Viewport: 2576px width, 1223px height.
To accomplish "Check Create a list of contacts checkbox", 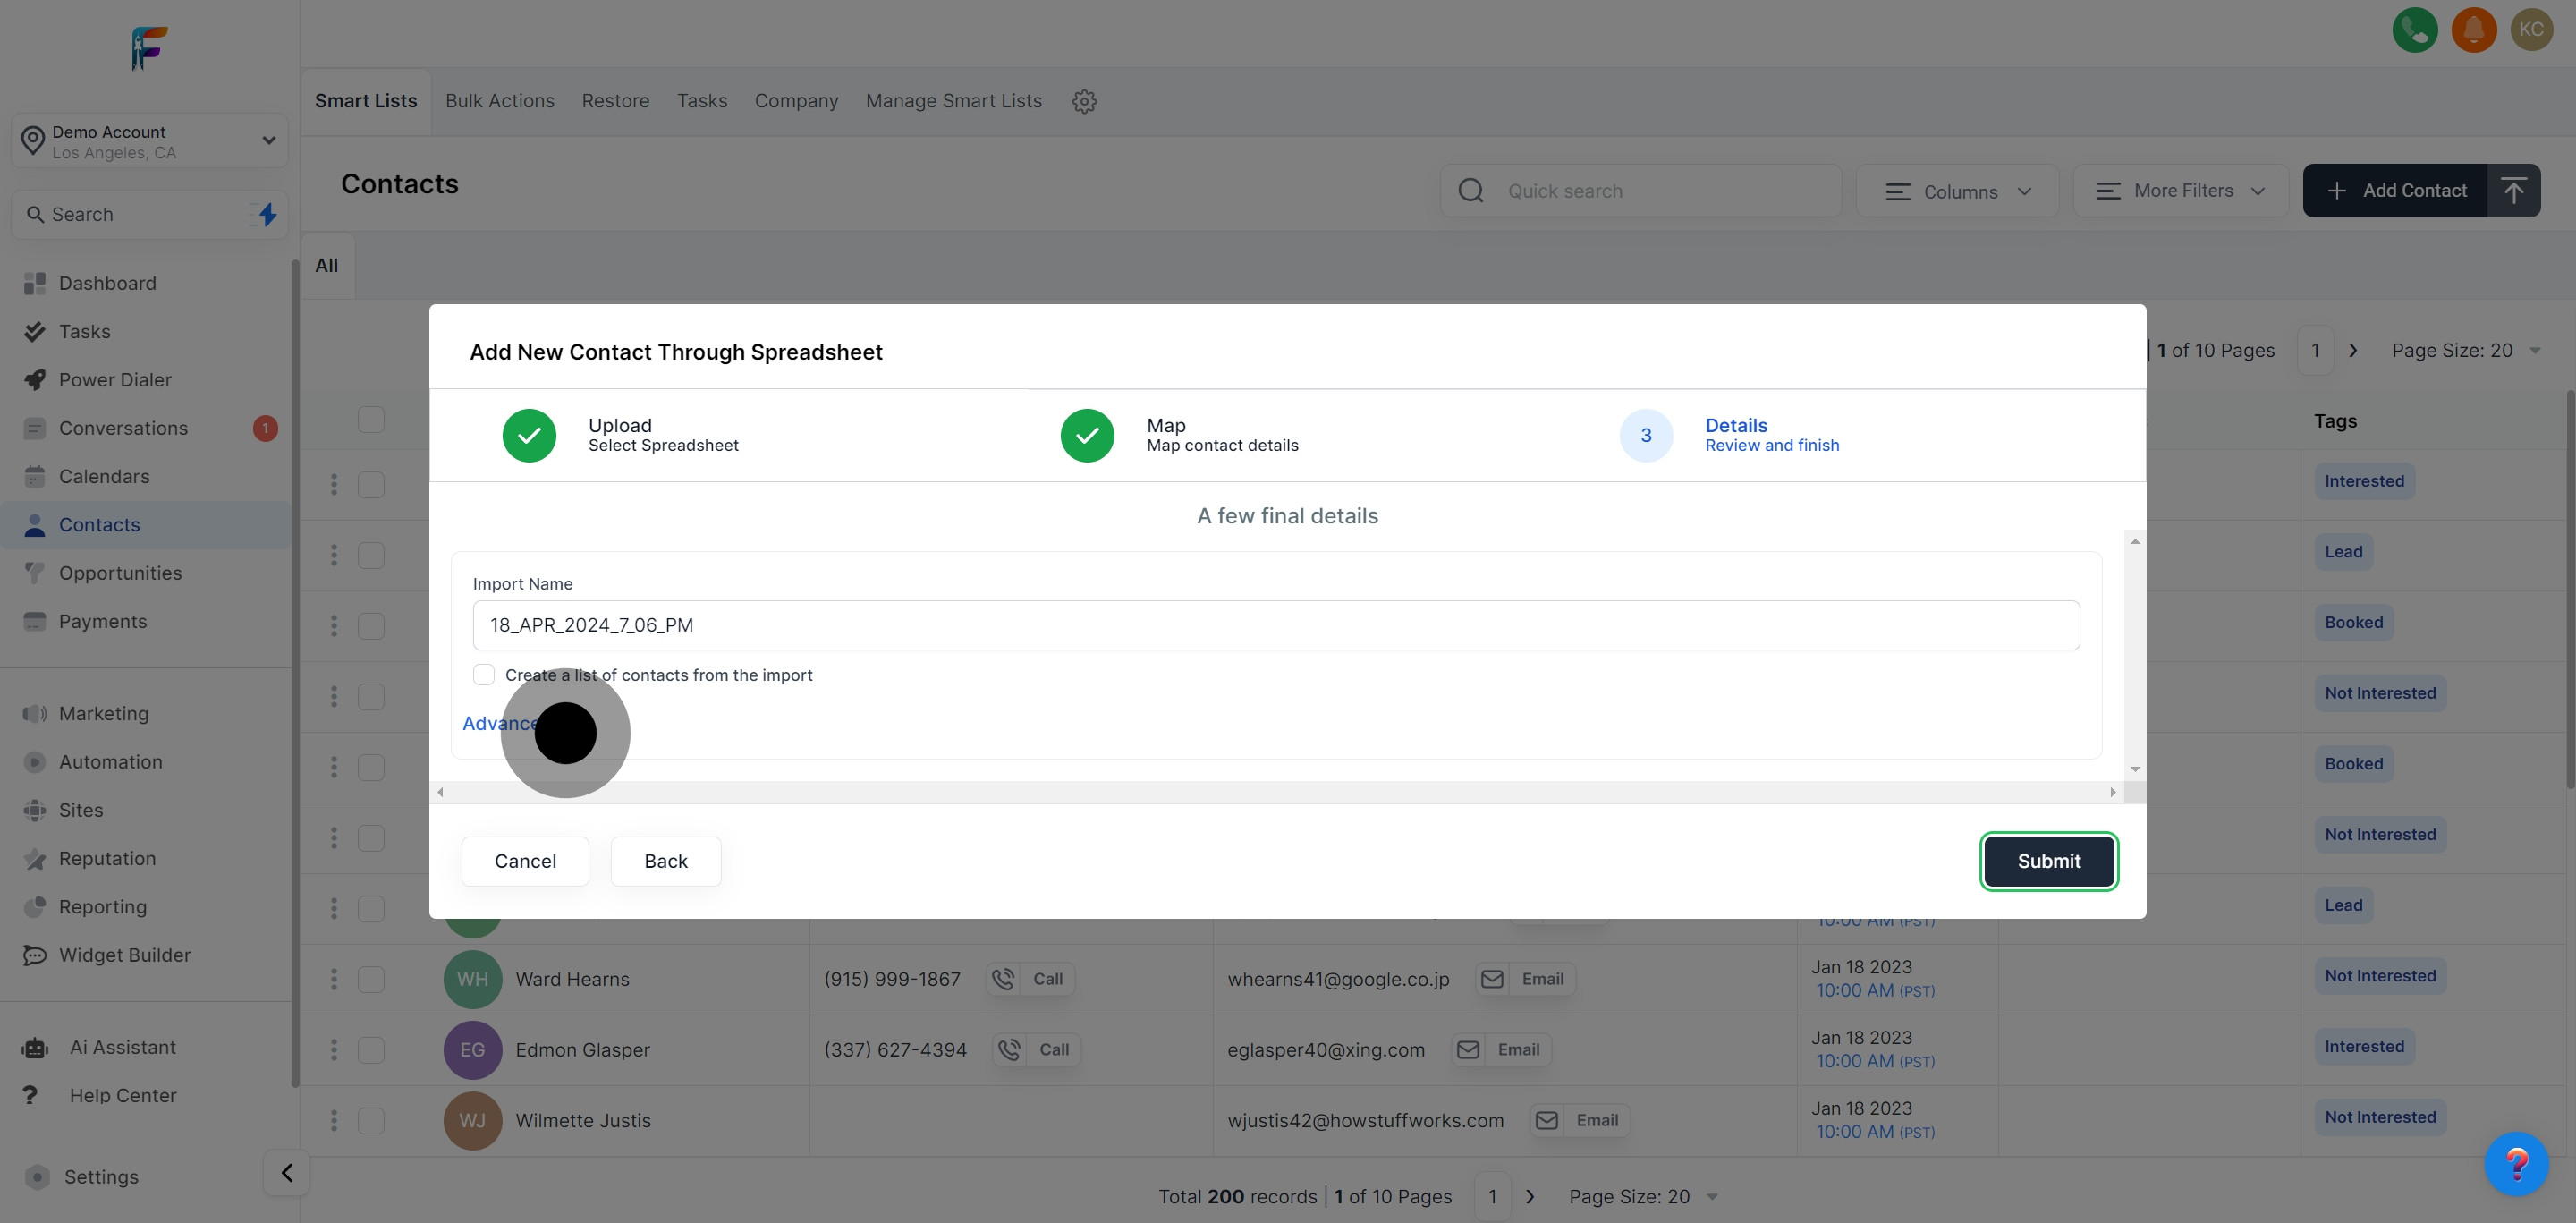I will [484, 675].
